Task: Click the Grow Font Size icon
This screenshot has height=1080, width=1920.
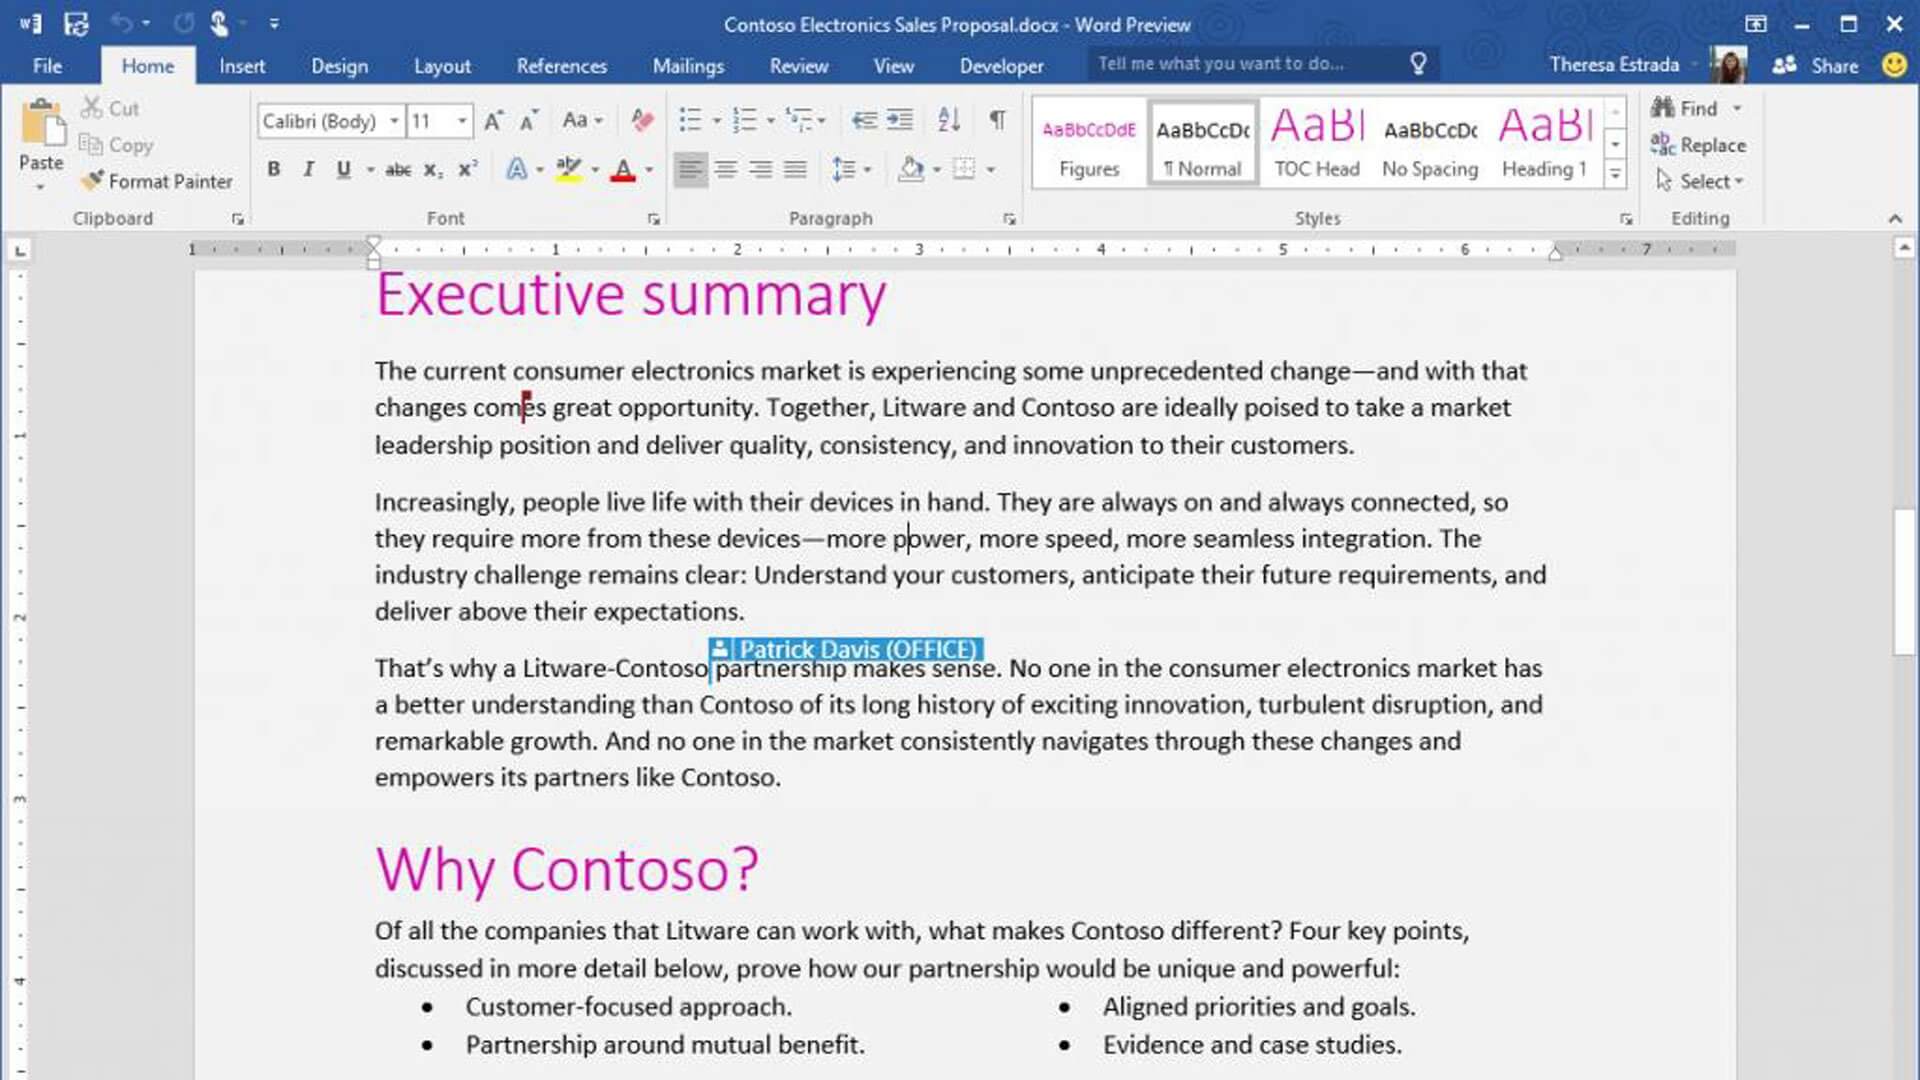Action: coord(493,121)
